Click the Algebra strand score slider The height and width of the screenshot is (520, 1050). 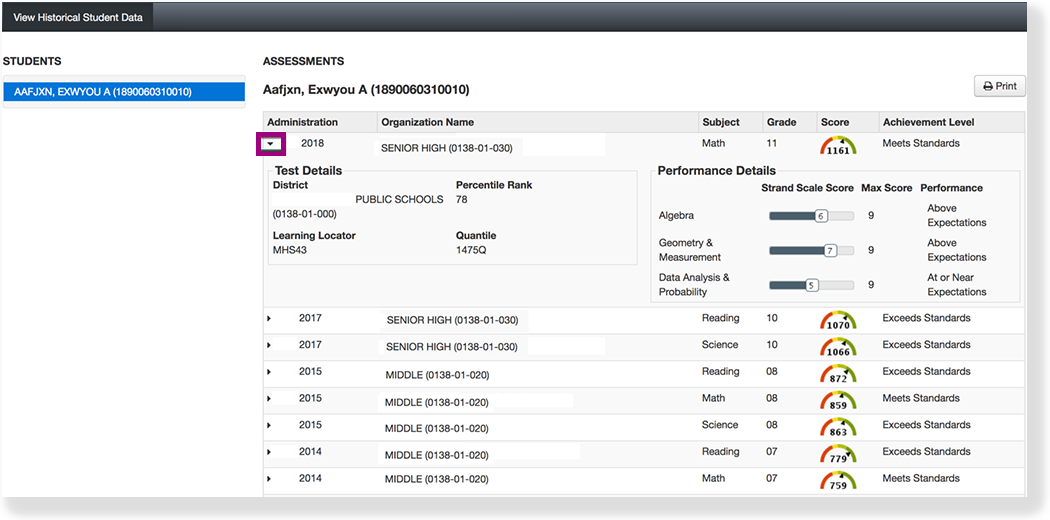click(x=811, y=216)
